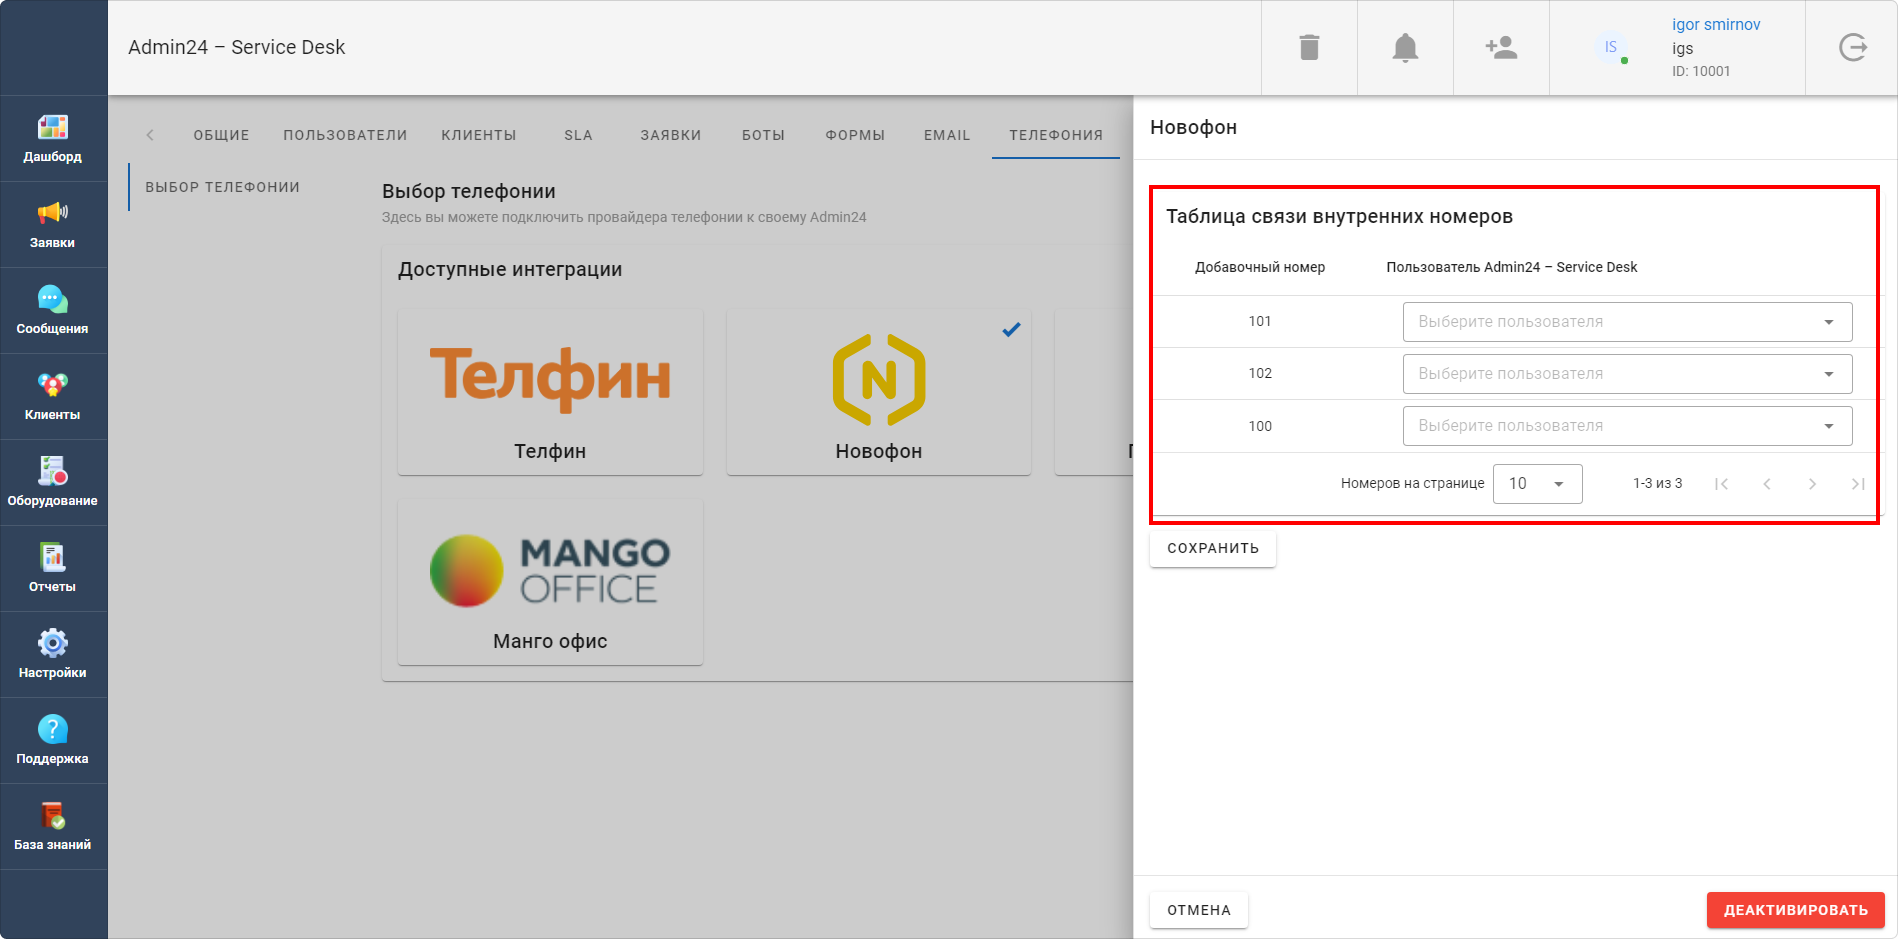
Task: Click the trash bin icon in header
Action: (x=1309, y=47)
